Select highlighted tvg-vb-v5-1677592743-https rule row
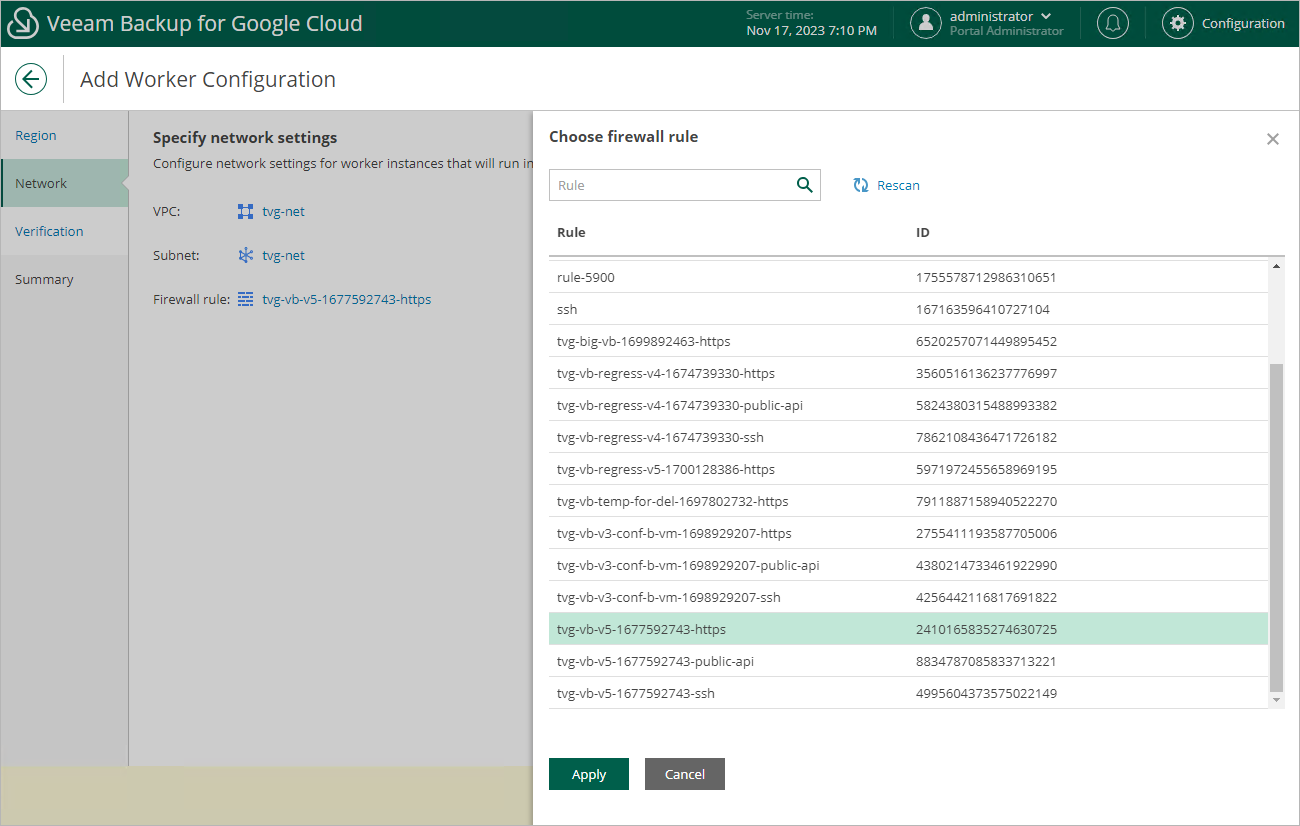 [908, 629]
